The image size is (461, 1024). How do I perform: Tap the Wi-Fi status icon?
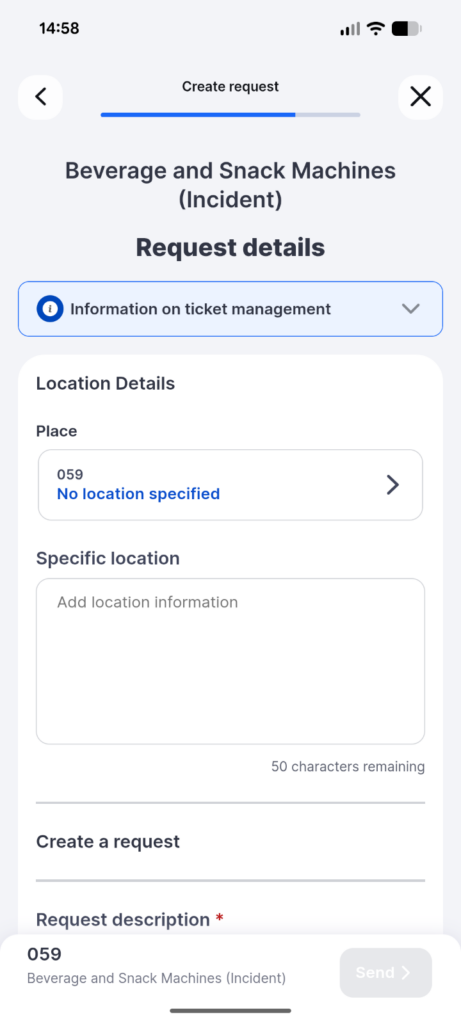pos(375,28)
